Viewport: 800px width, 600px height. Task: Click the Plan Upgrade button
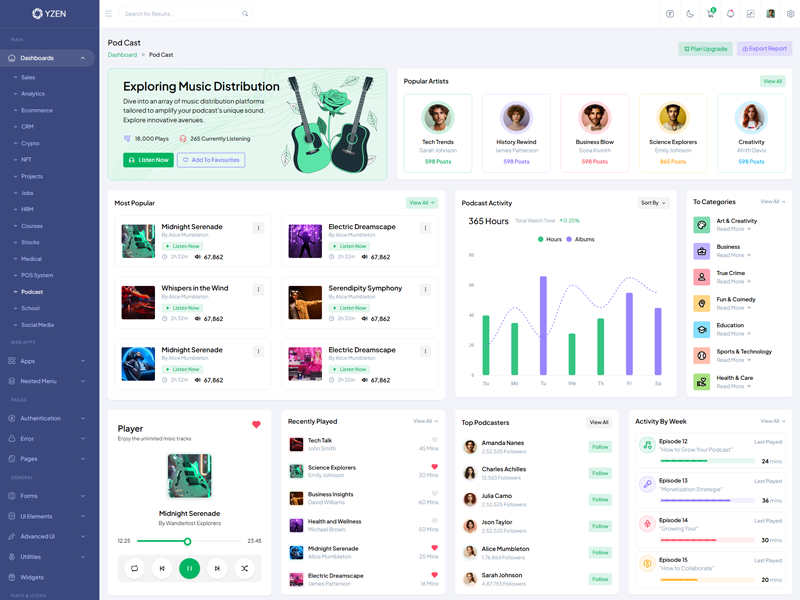click(x=706, y=48)
